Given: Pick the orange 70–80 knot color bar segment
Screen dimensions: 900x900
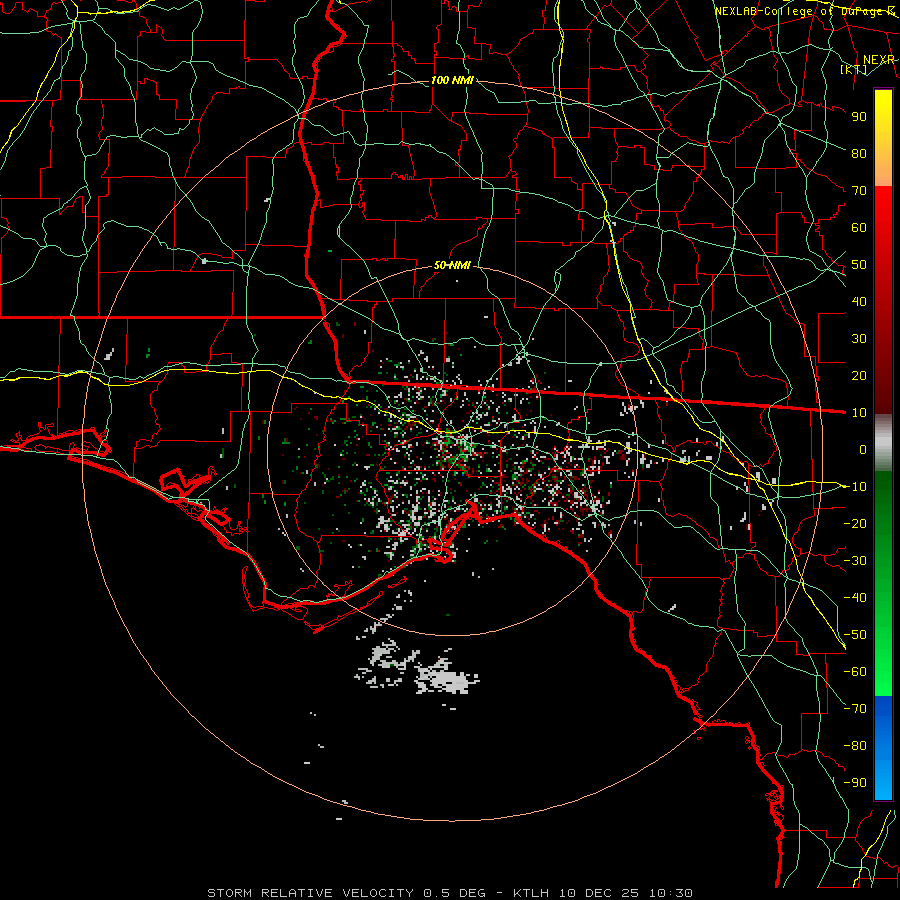Looking at the screenshot, I should pyautogui.click(x=883, y=168).
